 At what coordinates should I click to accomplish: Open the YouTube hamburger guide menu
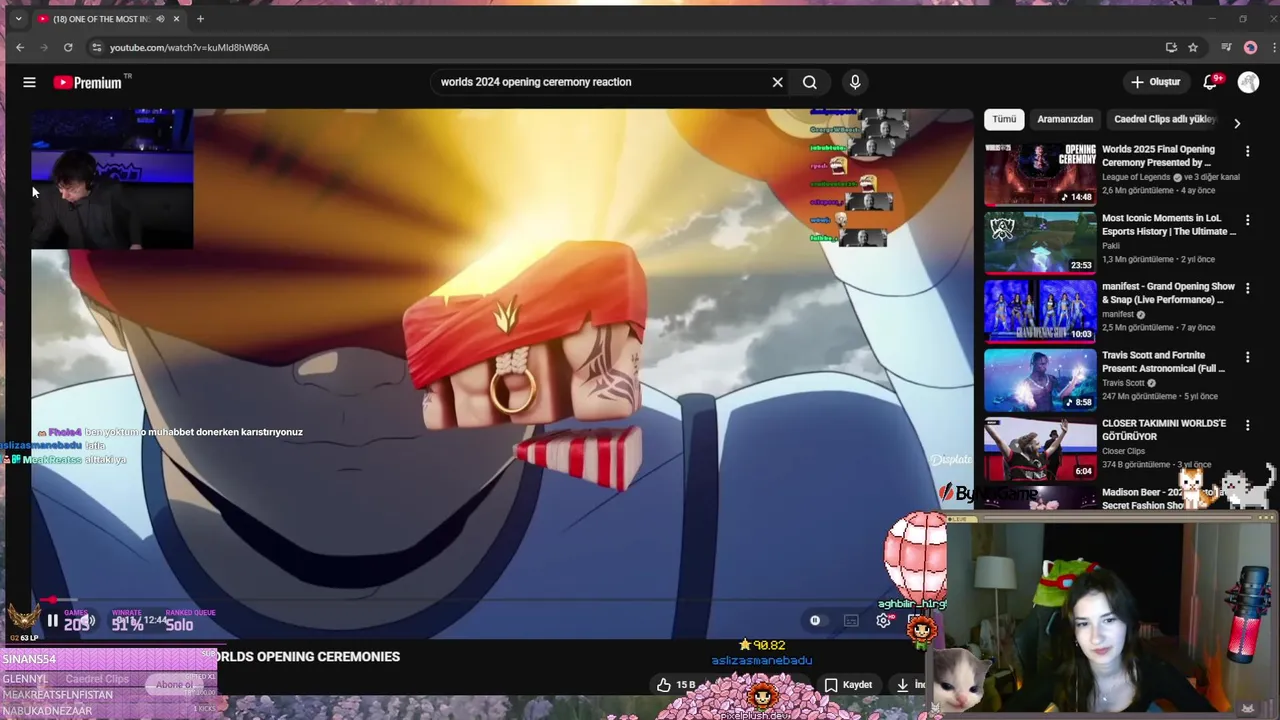[29, 82]
